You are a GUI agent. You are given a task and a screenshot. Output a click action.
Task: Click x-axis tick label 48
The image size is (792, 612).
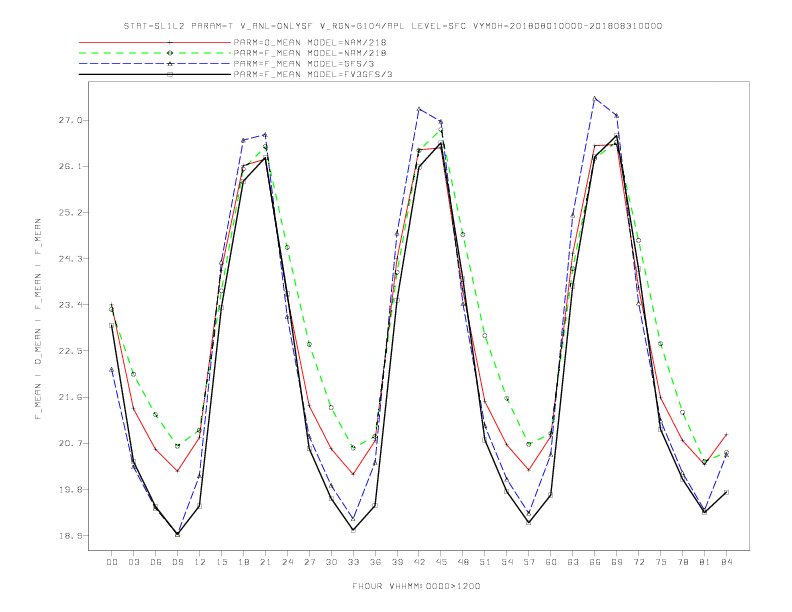click(463, 562)
